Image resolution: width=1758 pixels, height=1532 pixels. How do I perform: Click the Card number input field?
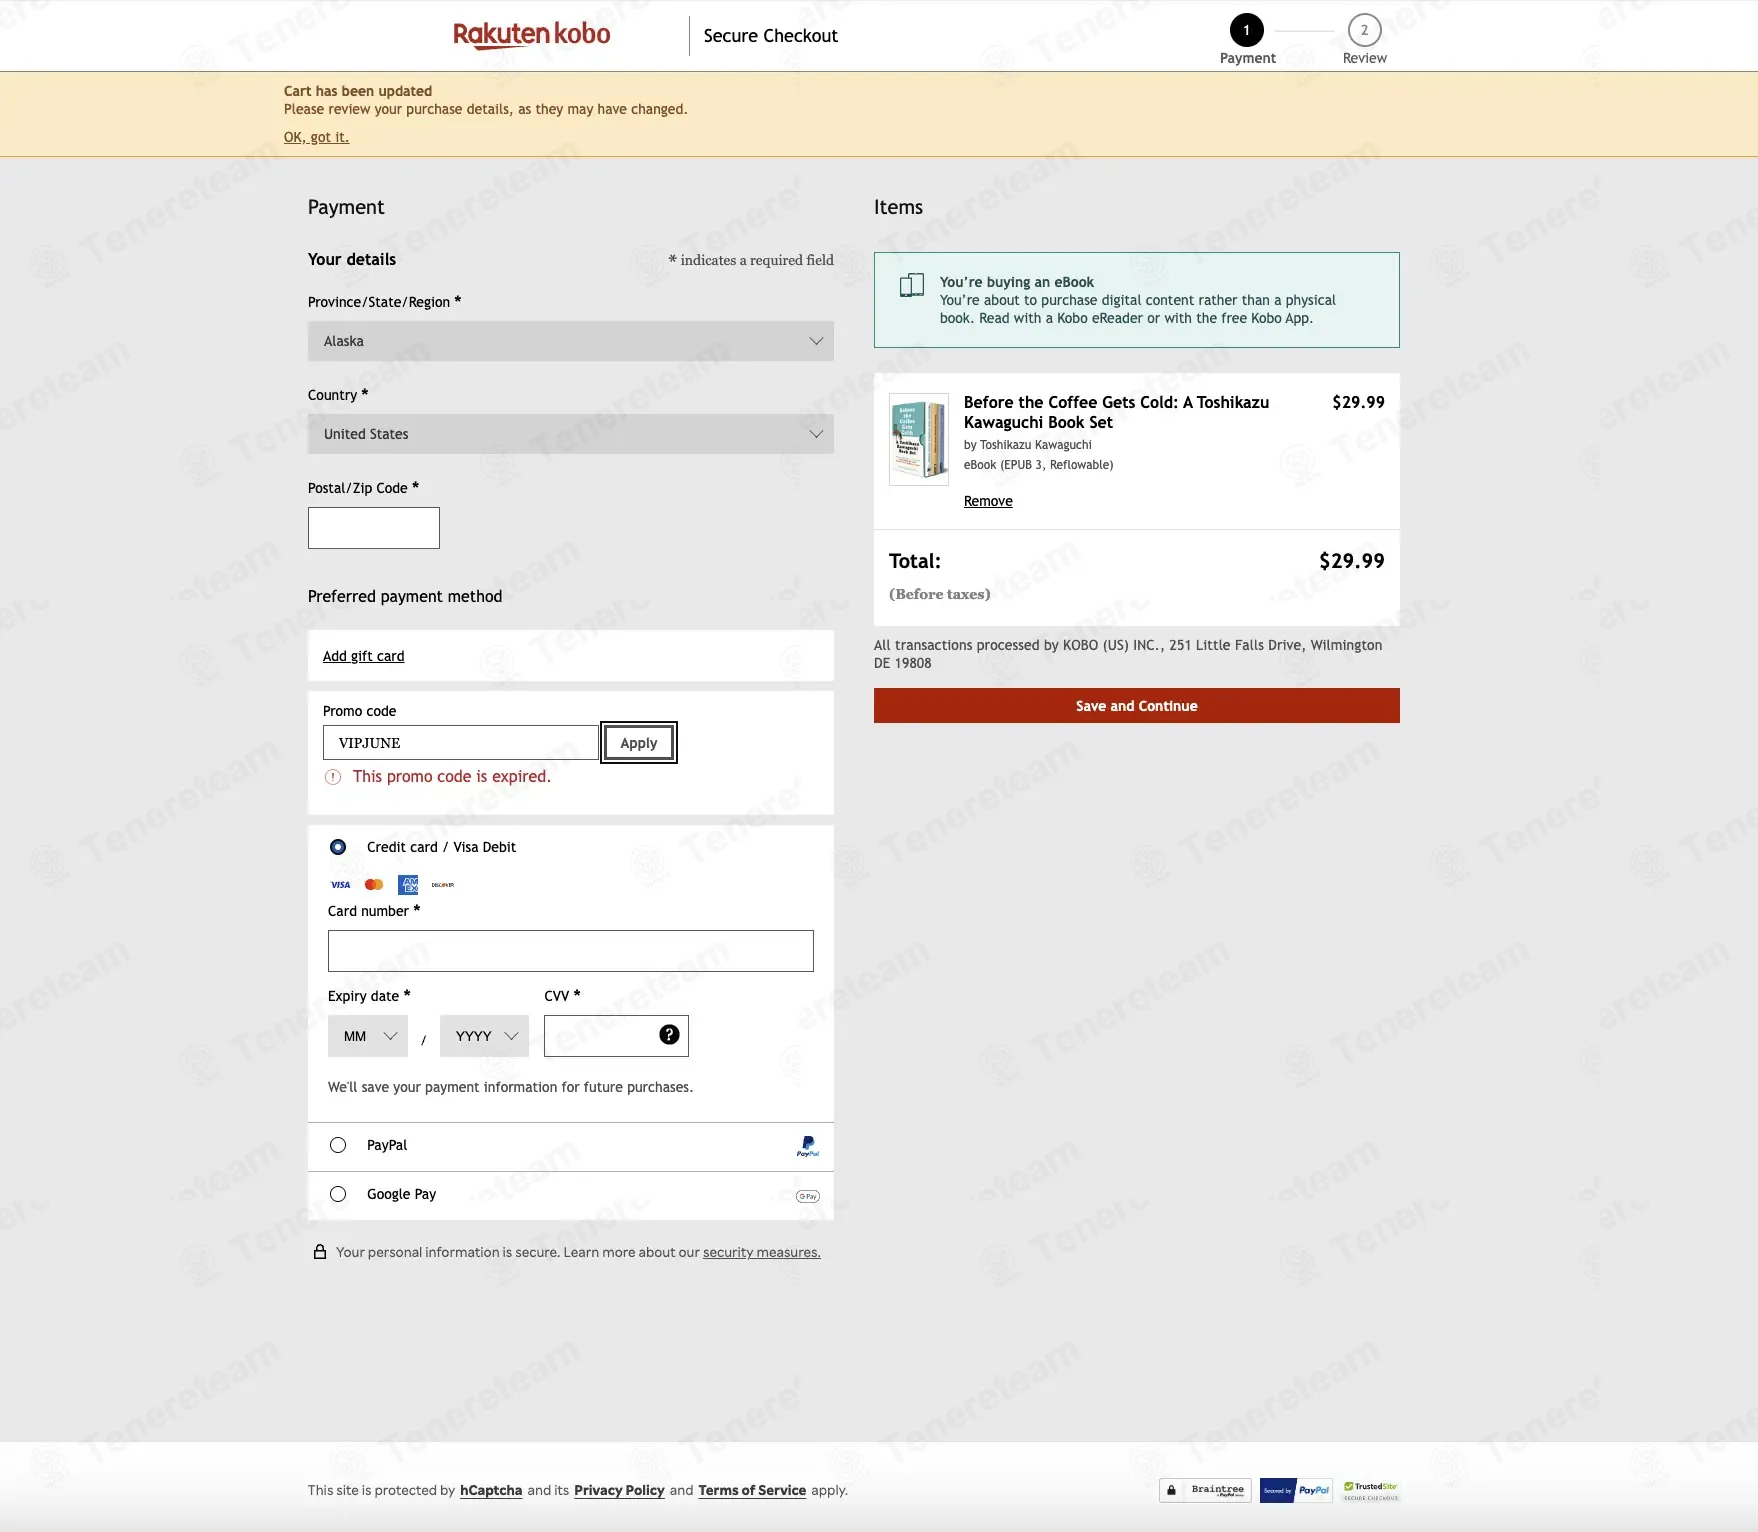571,951
